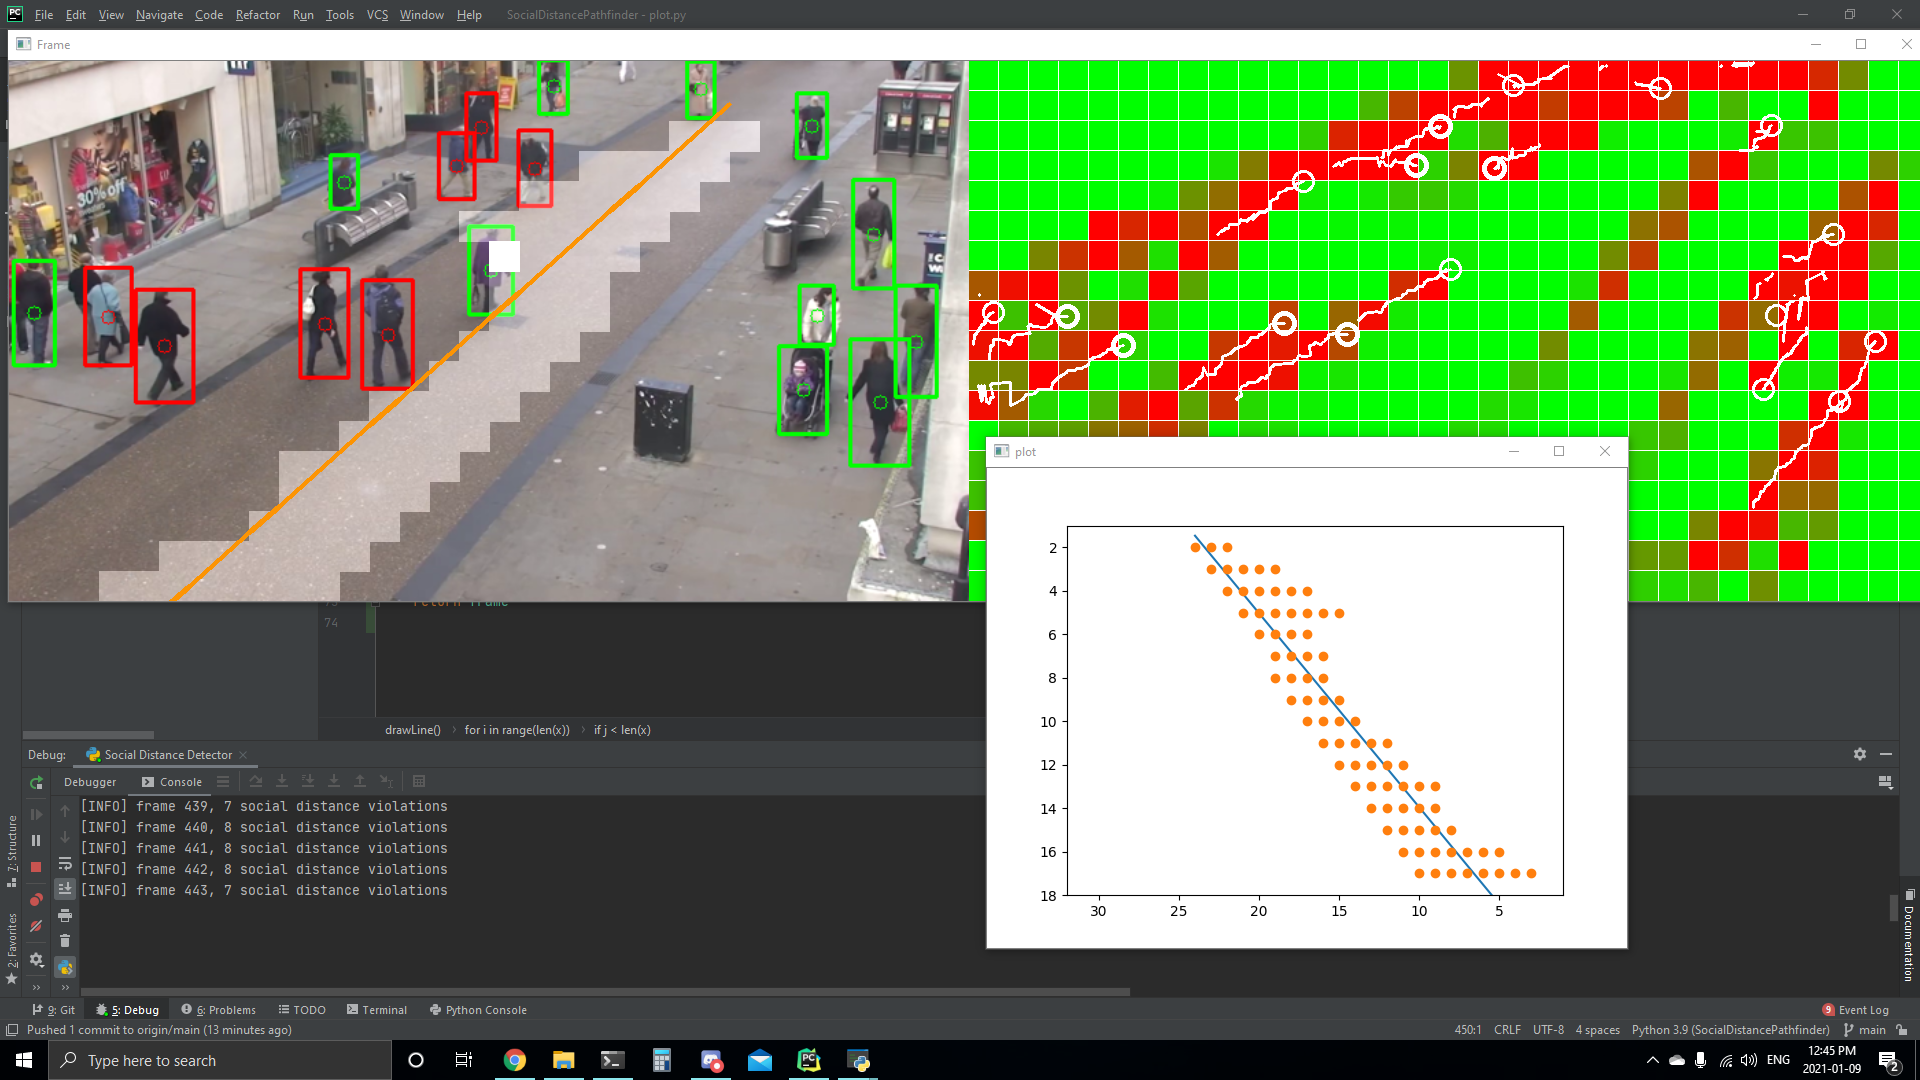Open debug panel settings gear at right
1920x1080 pixels.
(x=1860, y=754)
